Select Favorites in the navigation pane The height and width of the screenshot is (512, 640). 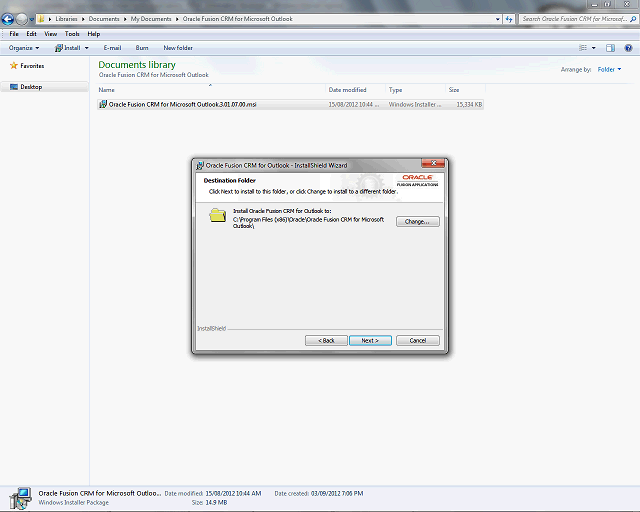pyautogui.click(x=32, y=66)
